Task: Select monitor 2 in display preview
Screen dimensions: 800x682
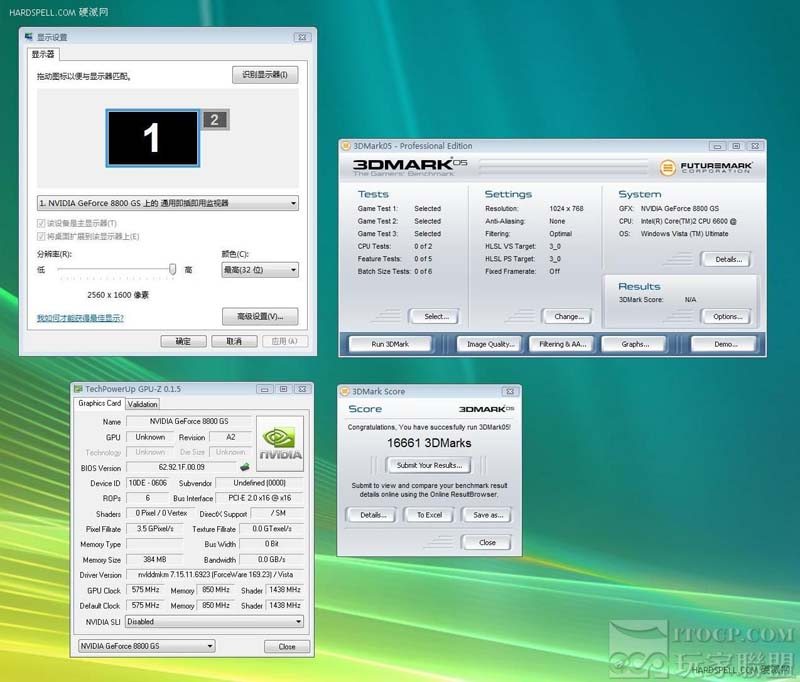Action: click(x=215, y=120)
